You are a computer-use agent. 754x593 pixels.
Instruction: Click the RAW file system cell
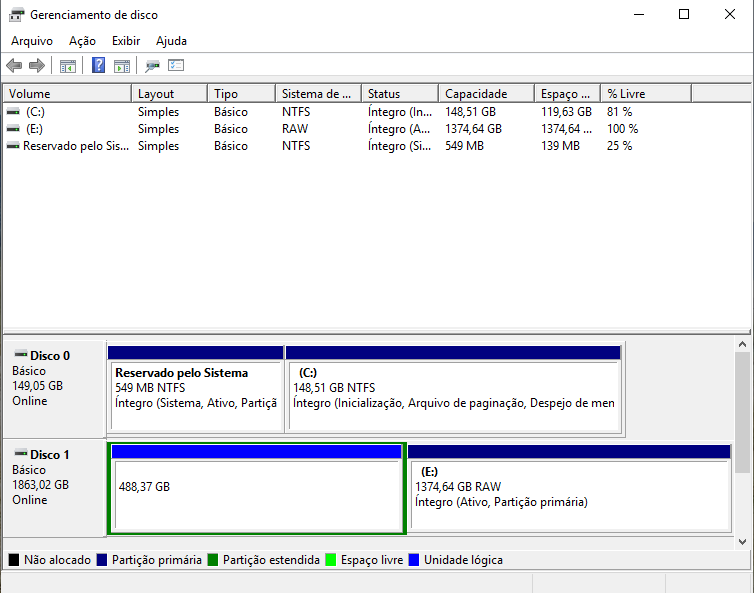pyautogui.click(x=295, y=129)
